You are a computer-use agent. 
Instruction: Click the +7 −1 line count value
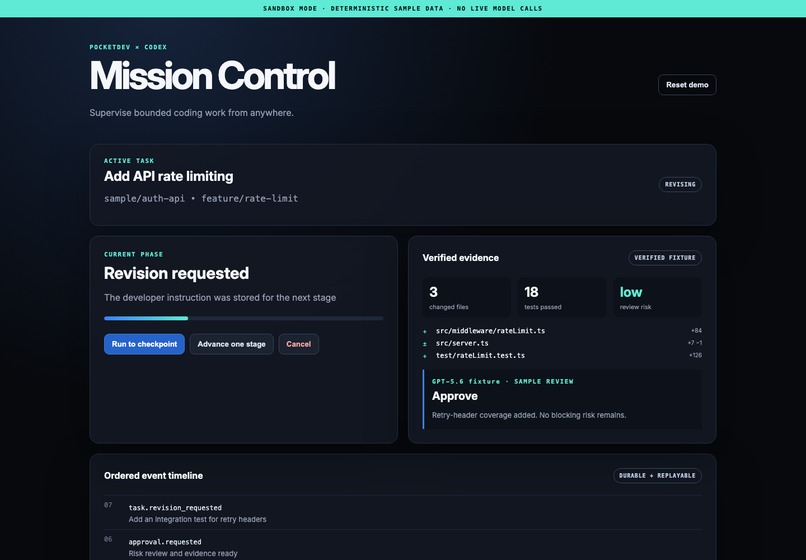695,343
